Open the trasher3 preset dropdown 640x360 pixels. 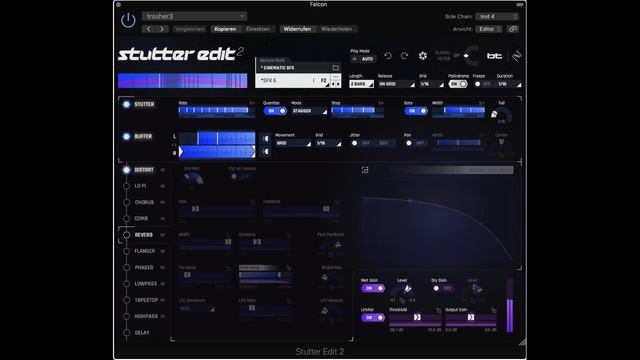coord(194,16)
